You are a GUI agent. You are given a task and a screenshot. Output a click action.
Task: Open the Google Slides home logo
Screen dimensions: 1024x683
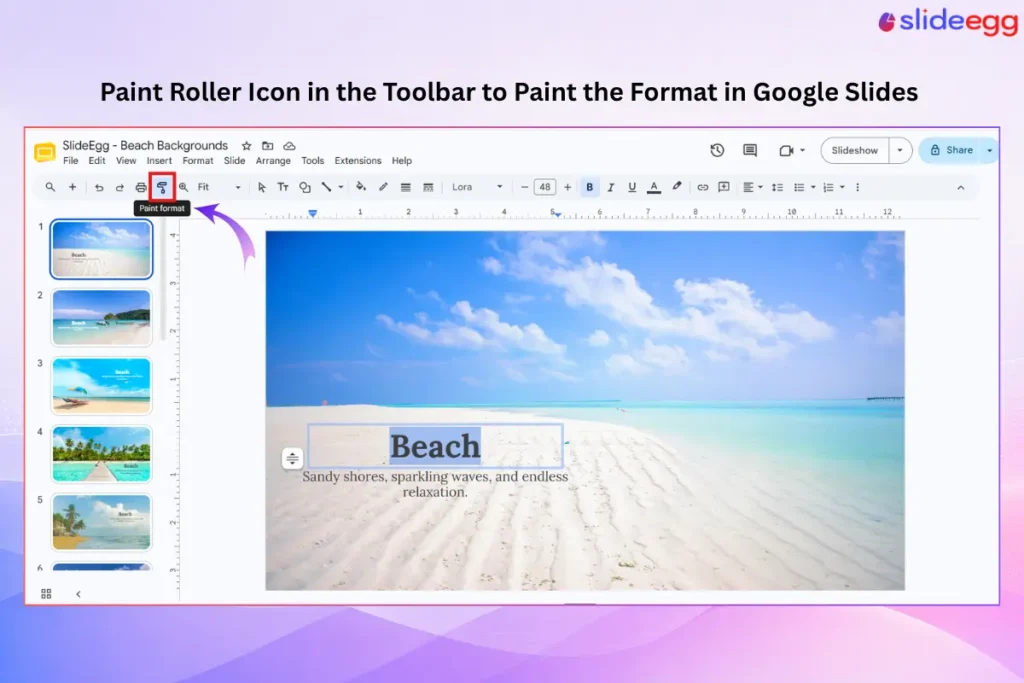[44, 152]
